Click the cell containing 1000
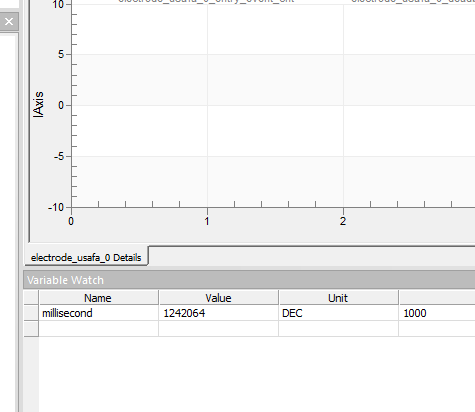The height and width of the screenshot is (412, 475). [x=437, y=313]
